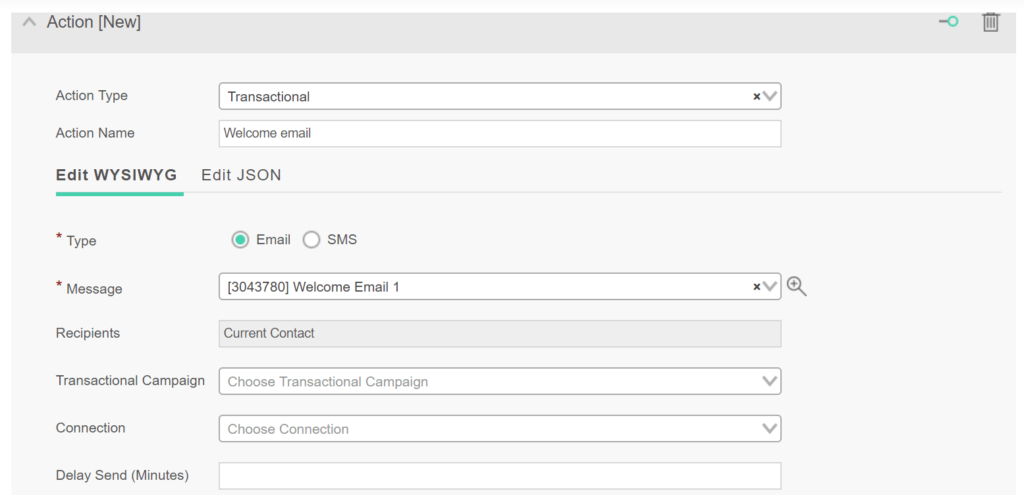Screen dimensions: 1024x495
Task: Click the [3043780] Welcome Email 1 value
Action: (313, 286)
